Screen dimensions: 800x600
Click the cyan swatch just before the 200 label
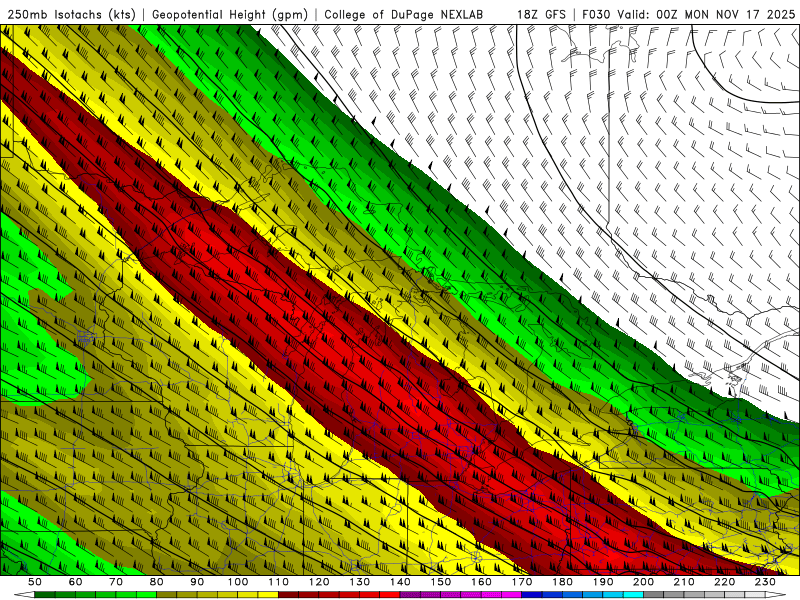point(633,595)
